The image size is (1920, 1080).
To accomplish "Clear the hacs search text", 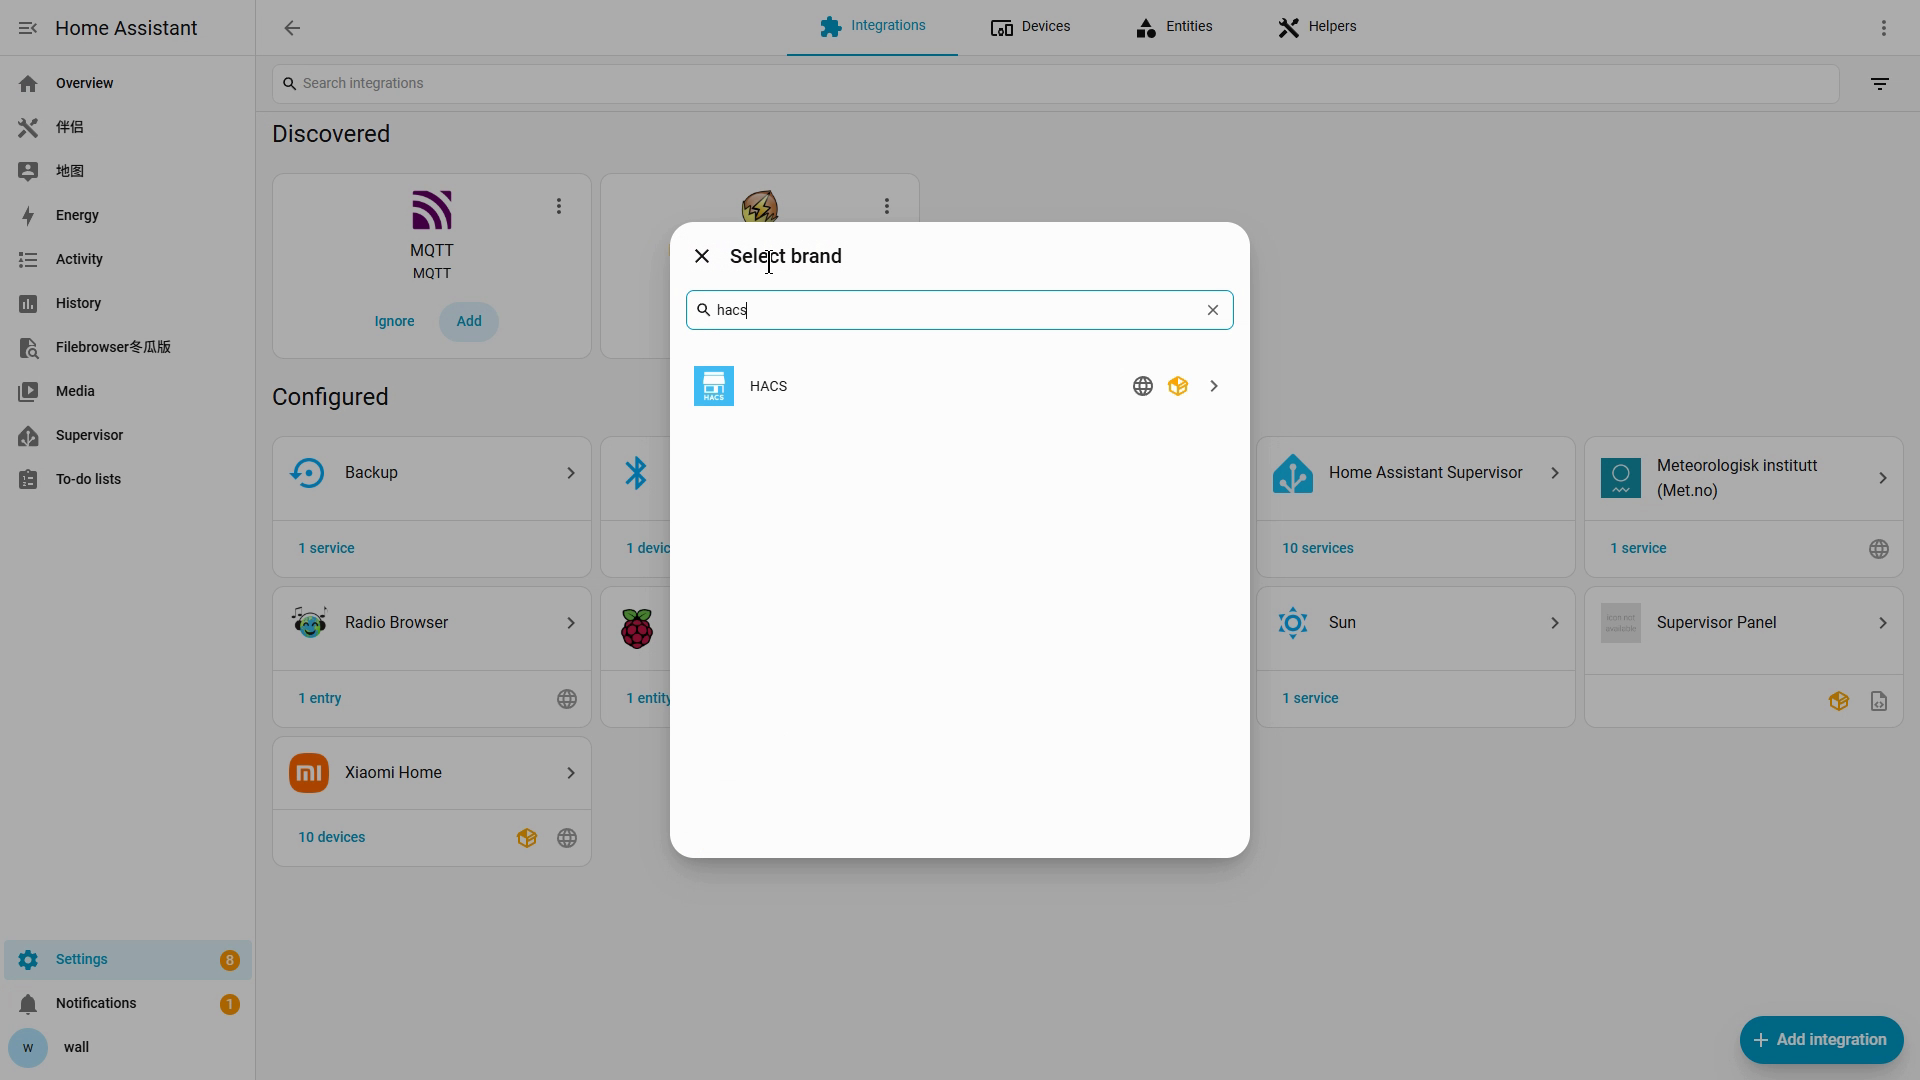I will point(1213,310).
